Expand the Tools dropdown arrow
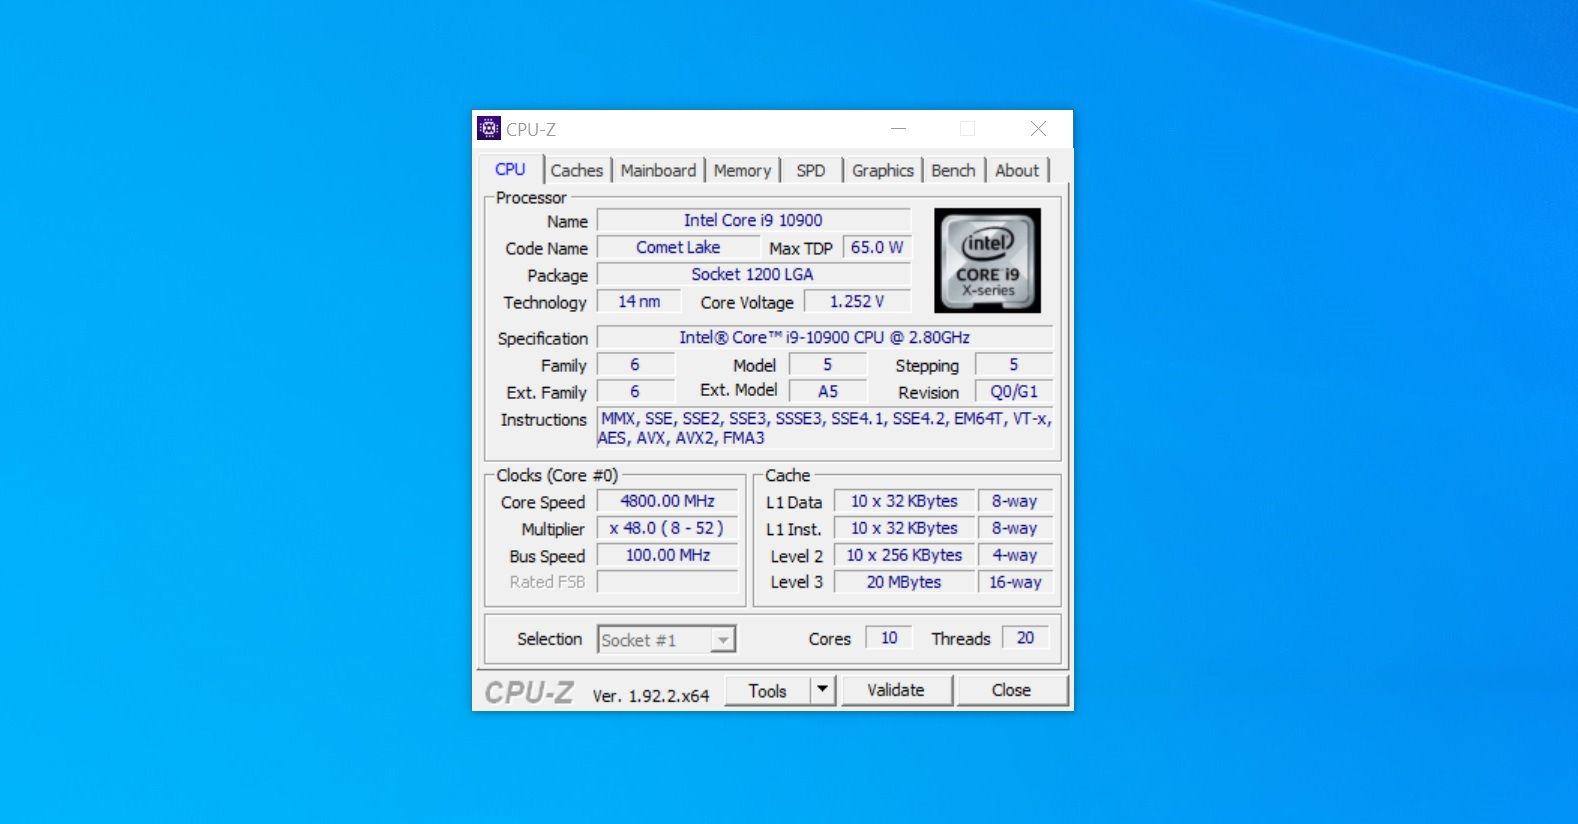The height and width of the screenshot is (824, 1578). click(x=823, y=690)
